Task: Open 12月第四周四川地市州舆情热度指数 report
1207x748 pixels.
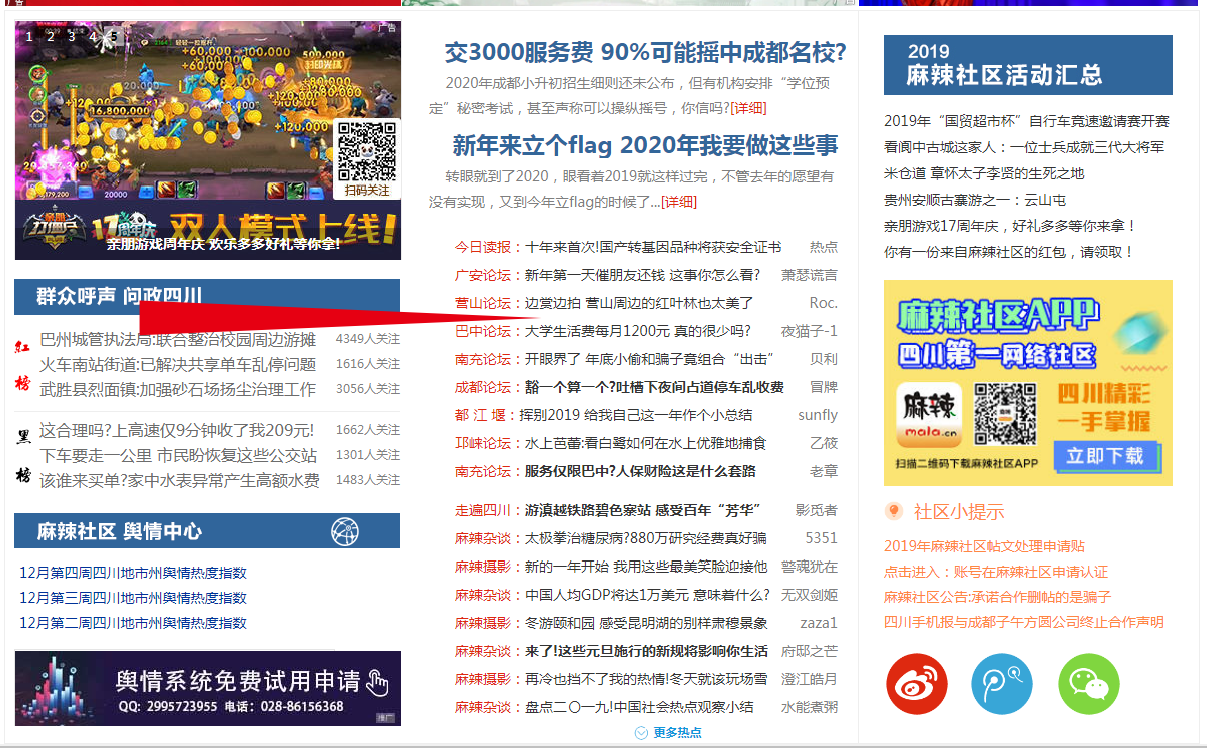Action: click(x=133, y=573)
